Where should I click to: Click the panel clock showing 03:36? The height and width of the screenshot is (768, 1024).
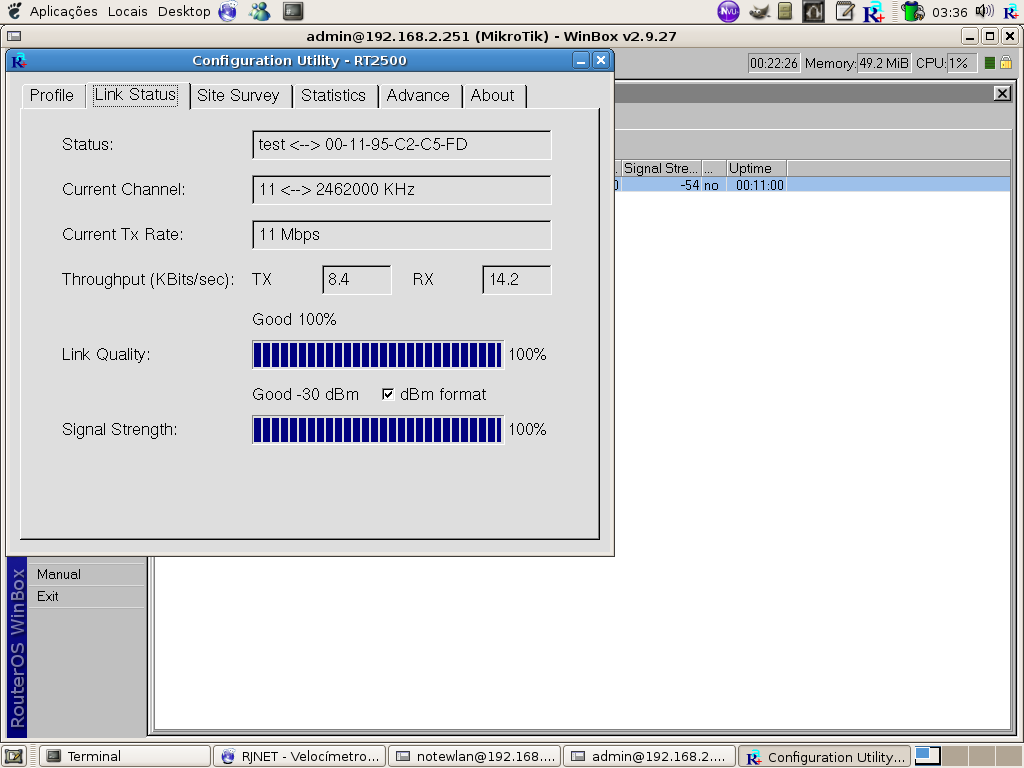coord(950,12)
